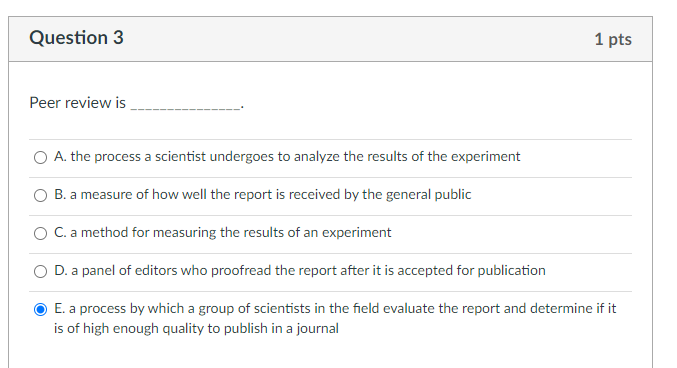Click the selected option E radio button
Screen dimensions: 677x368
(x=40, y=309)
